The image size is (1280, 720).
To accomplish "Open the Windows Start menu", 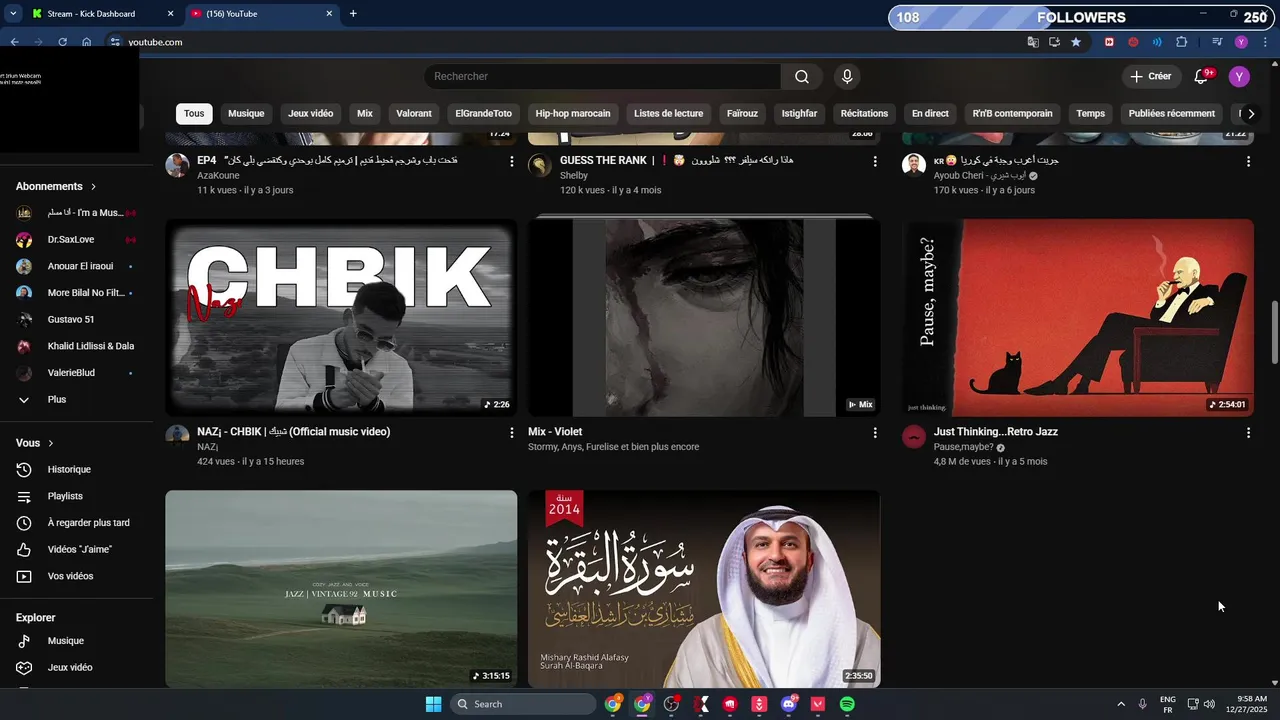I will pyautogui.click(x=433, y=704).
